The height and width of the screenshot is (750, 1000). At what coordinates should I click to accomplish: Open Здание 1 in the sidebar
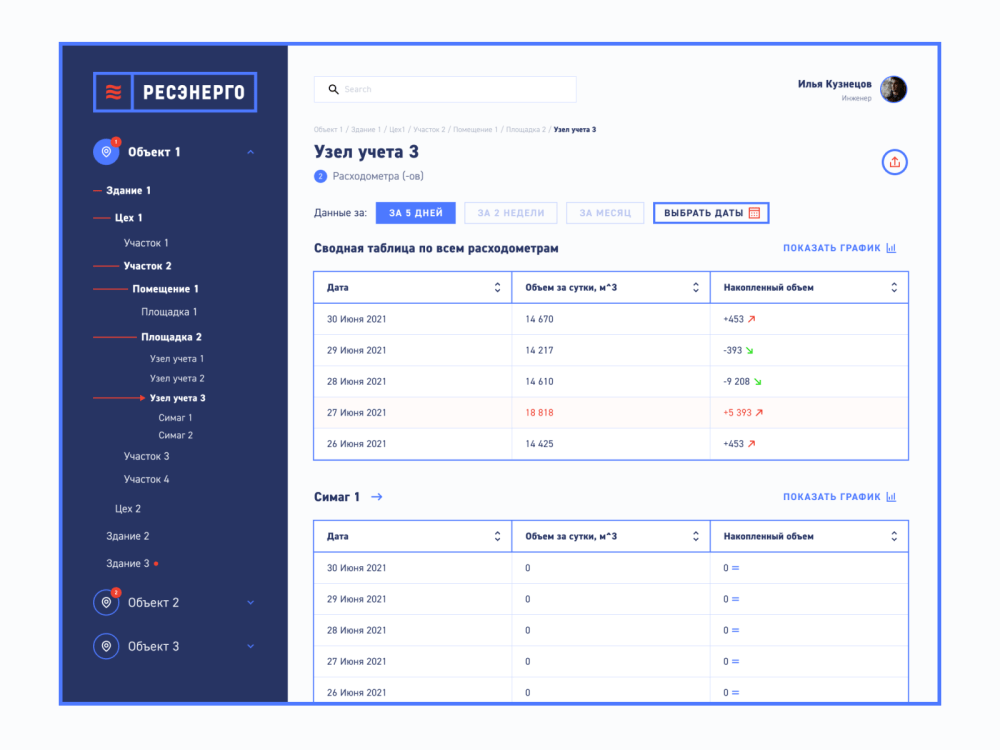(128, 191)
